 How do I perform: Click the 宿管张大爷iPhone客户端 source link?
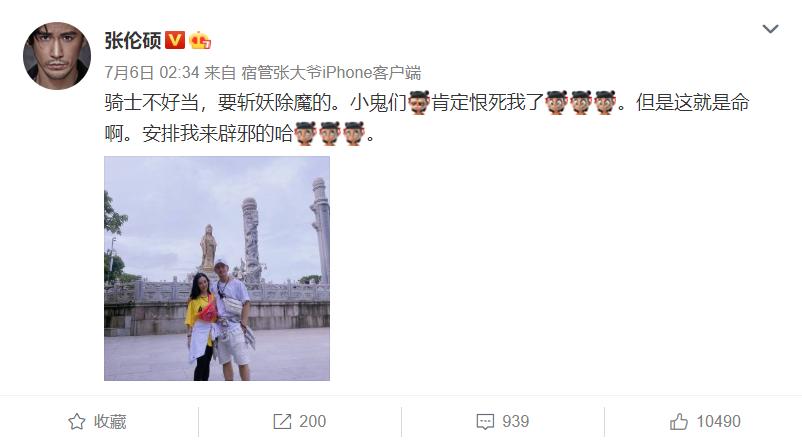click(x=331, y=73)
